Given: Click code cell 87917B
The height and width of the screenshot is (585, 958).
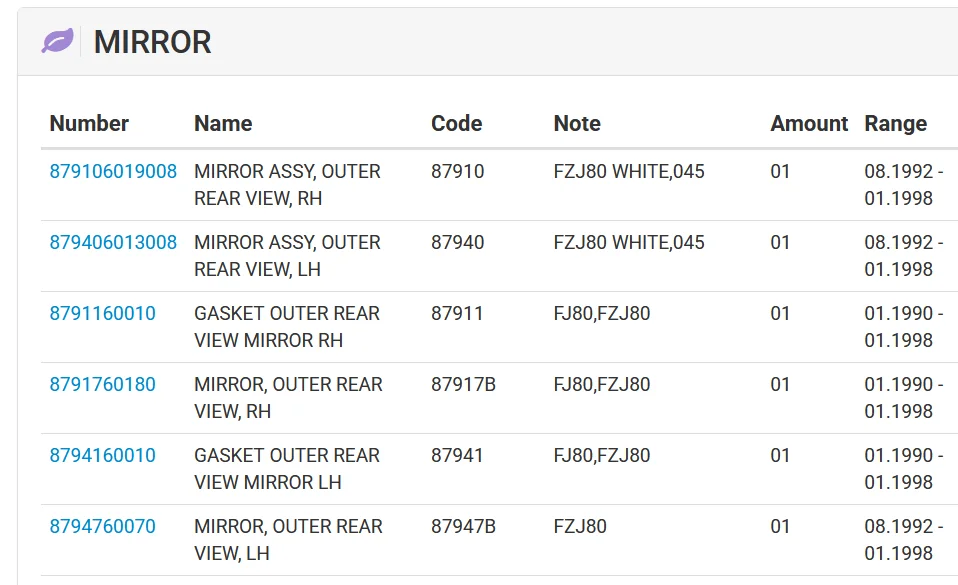Looking at the screenshot, I should point(463,384).
